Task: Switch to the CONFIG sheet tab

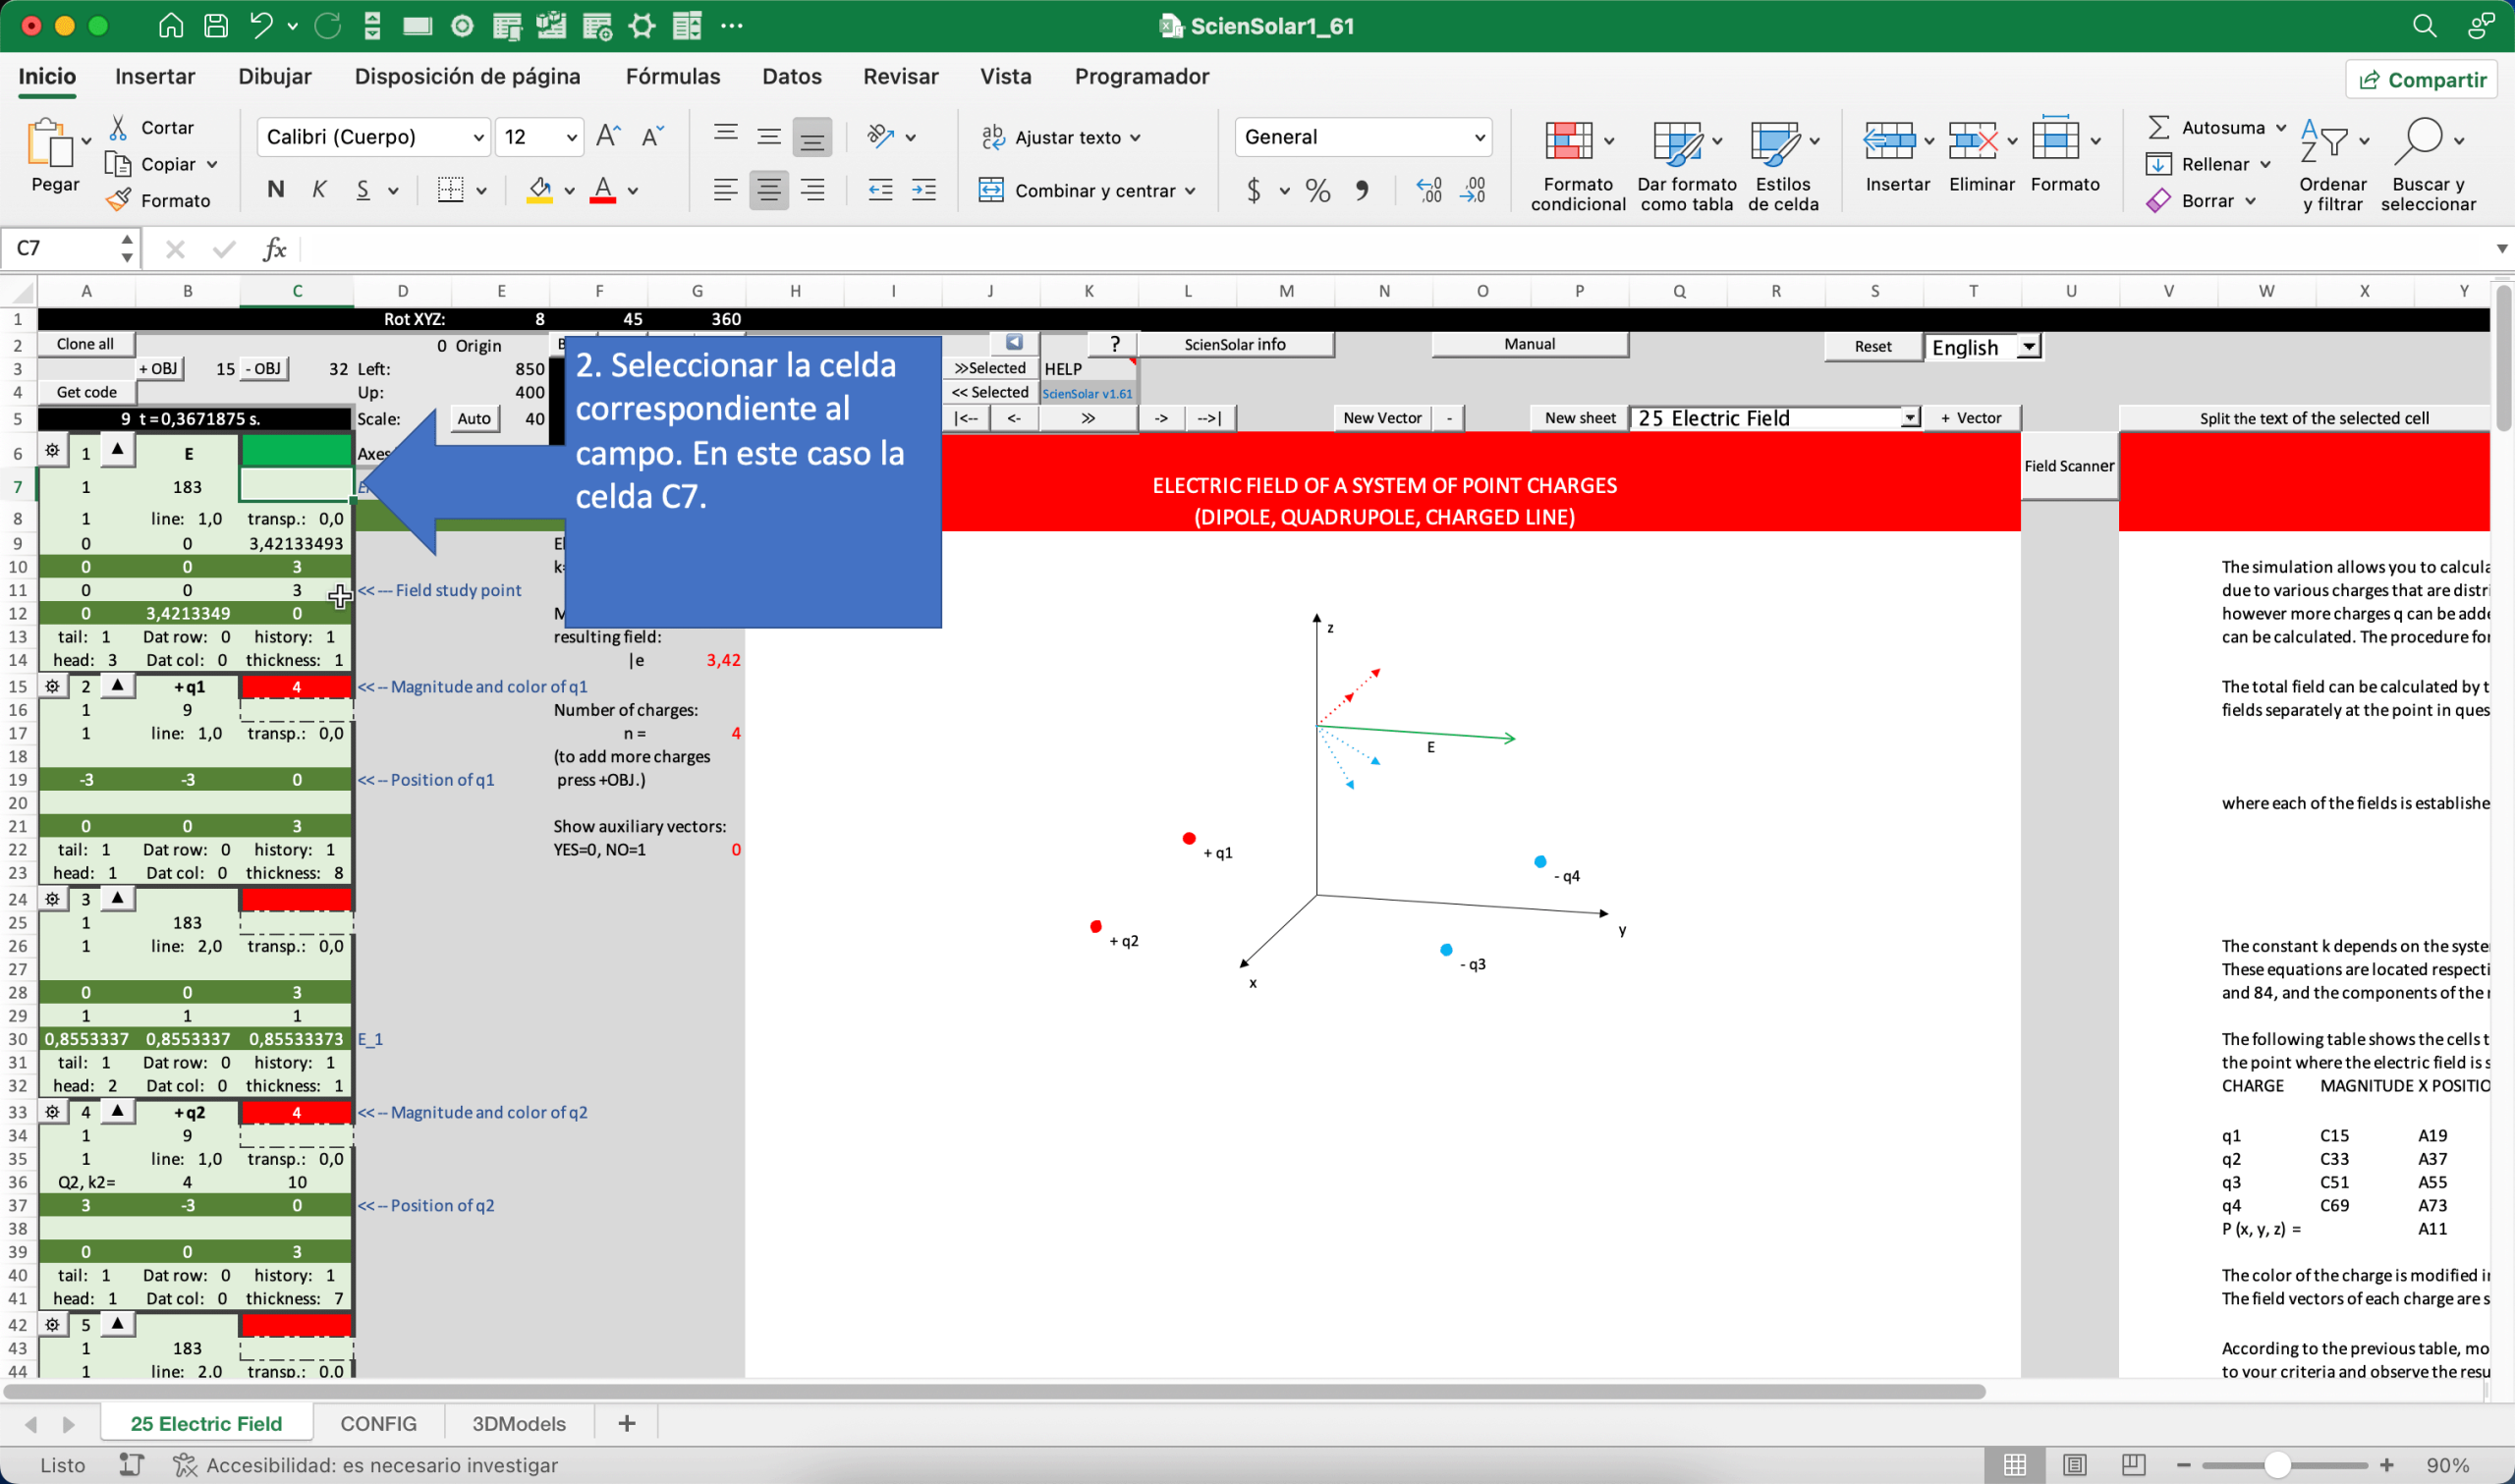Action: (378, 1423)
